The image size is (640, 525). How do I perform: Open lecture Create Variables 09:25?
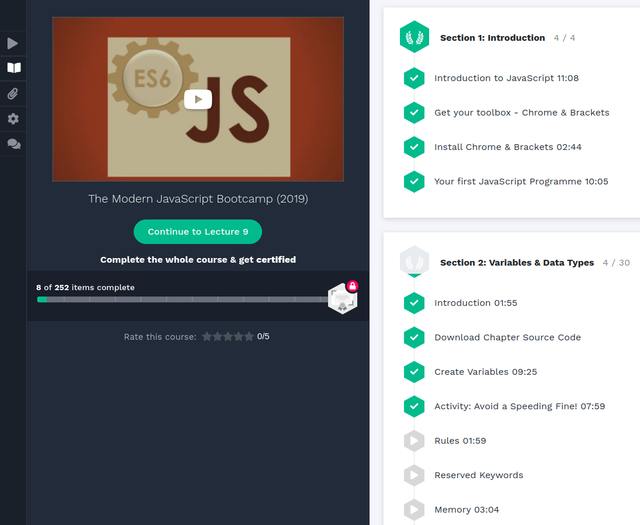pos(486,372)
